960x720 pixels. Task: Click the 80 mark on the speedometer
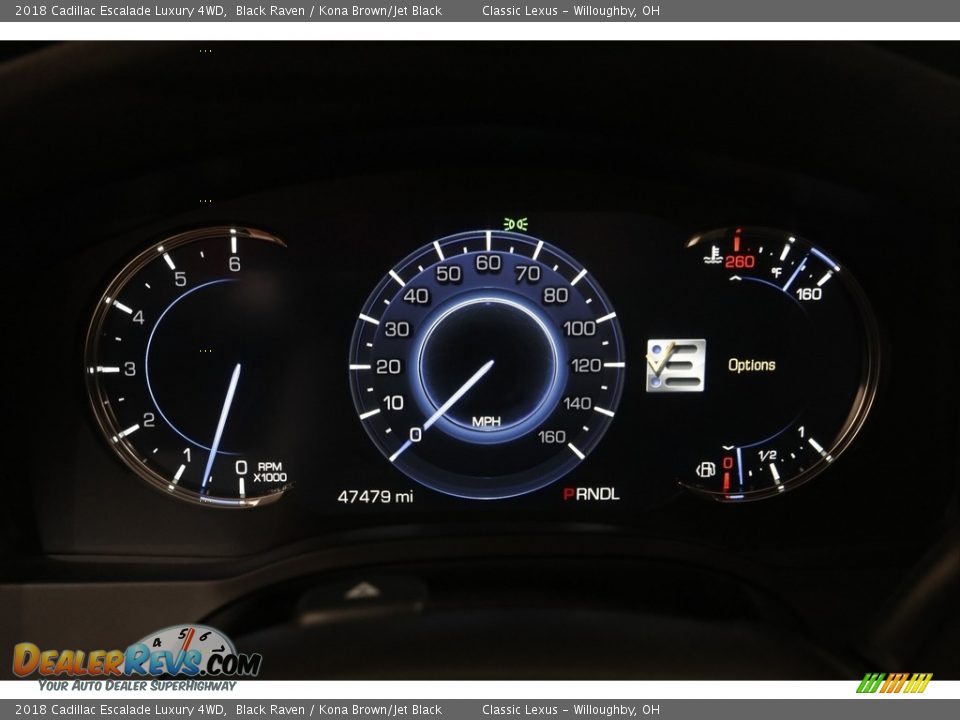pyautogui.click(x=555, y=295)
